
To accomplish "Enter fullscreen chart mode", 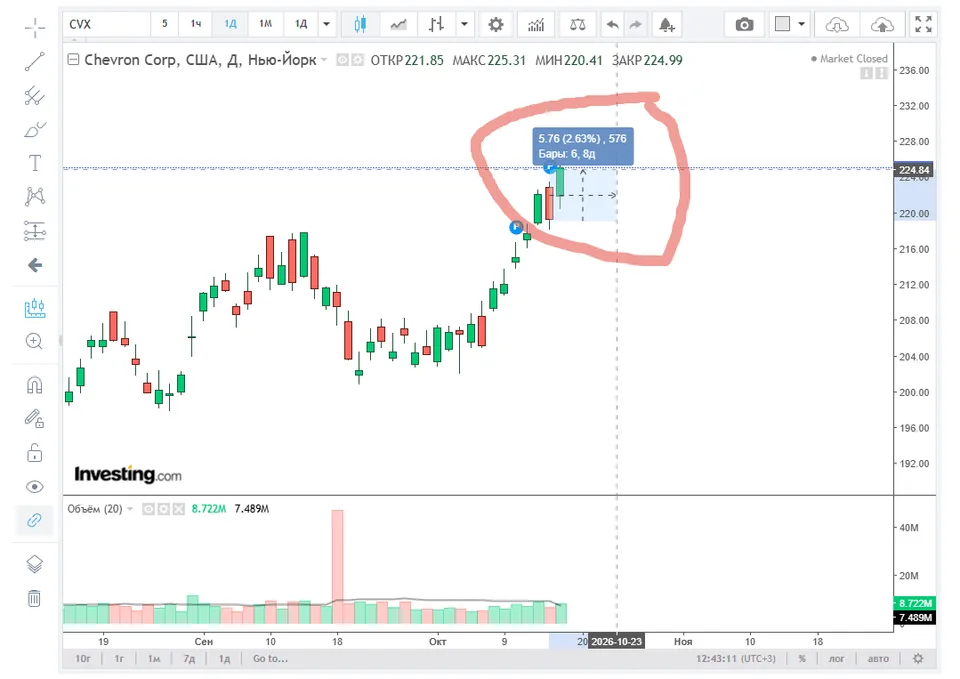I will pos(923,24).
